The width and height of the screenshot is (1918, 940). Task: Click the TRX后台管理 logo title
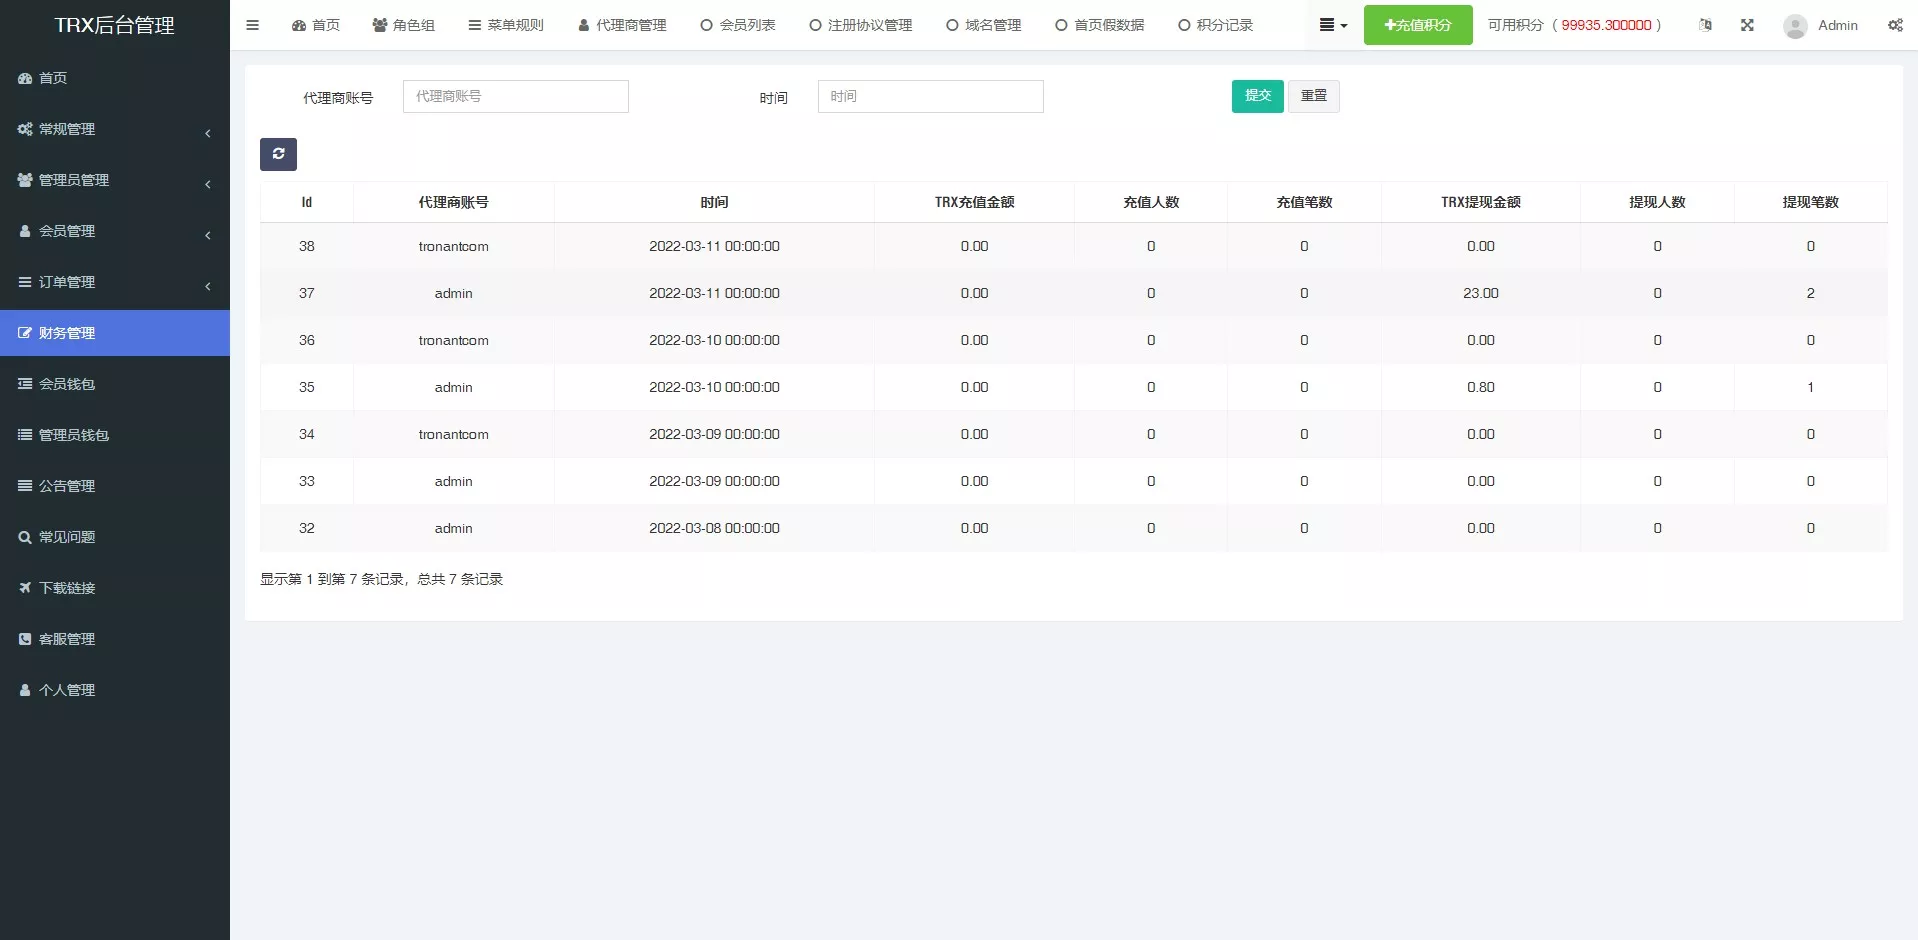pos(115,25)
